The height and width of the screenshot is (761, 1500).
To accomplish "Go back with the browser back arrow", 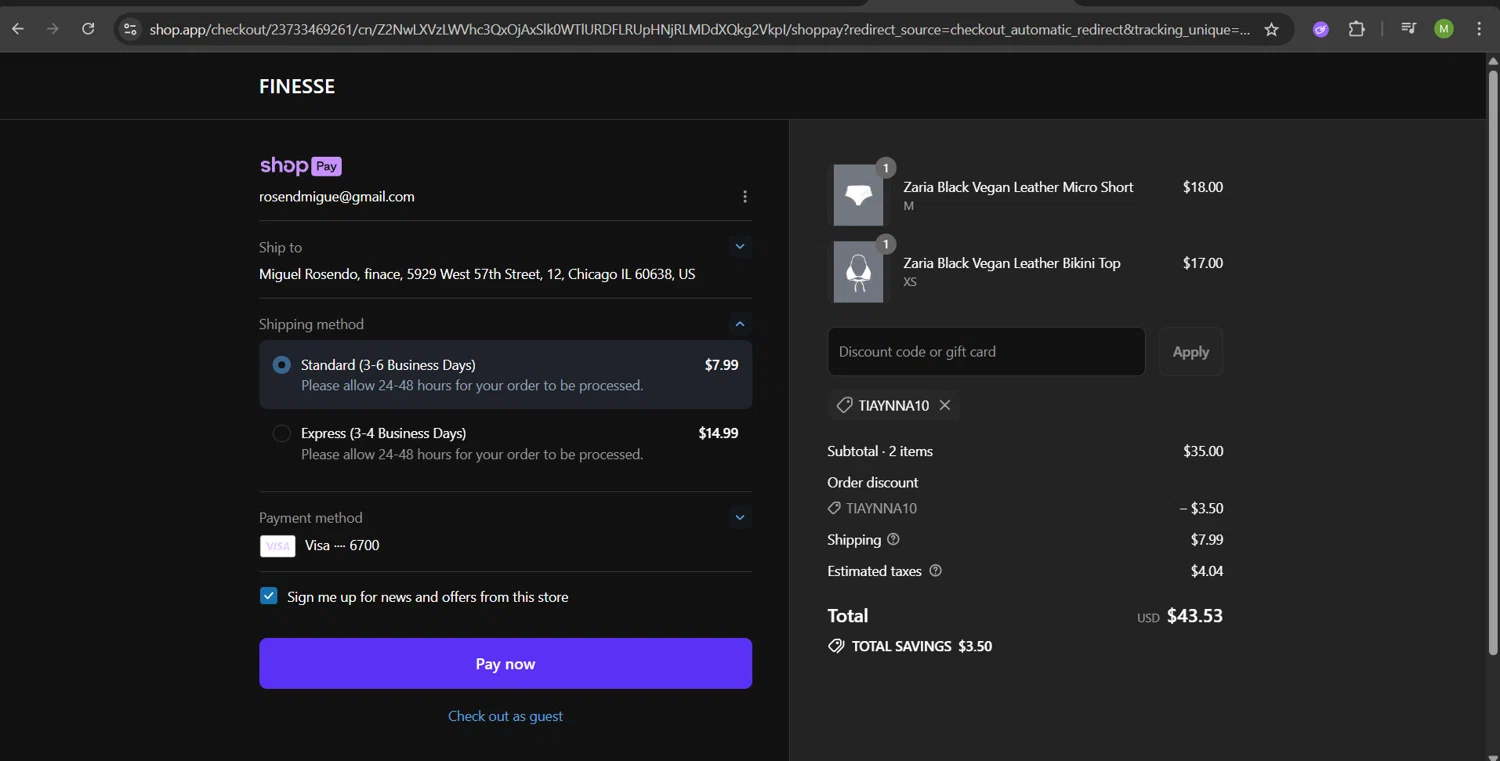I will coord(18,29).
